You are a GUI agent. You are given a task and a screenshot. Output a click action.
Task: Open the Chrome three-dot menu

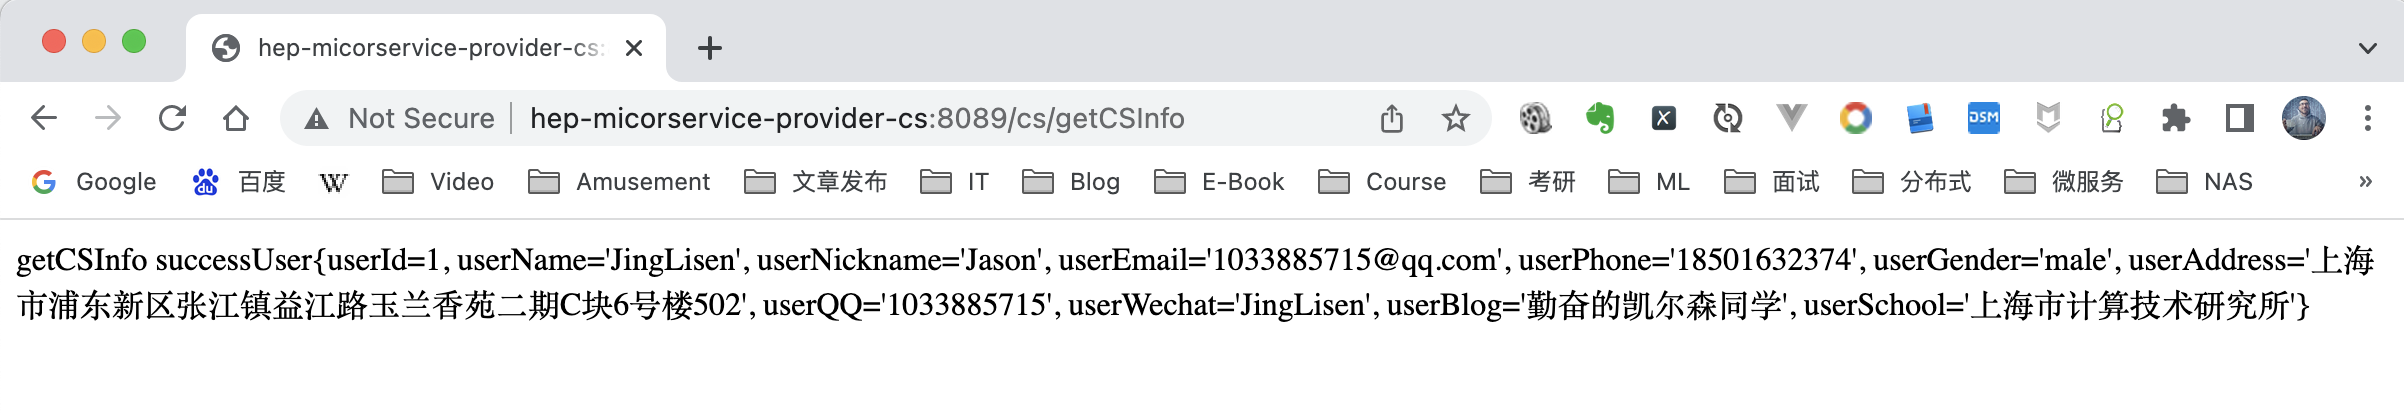[2367, 119]
